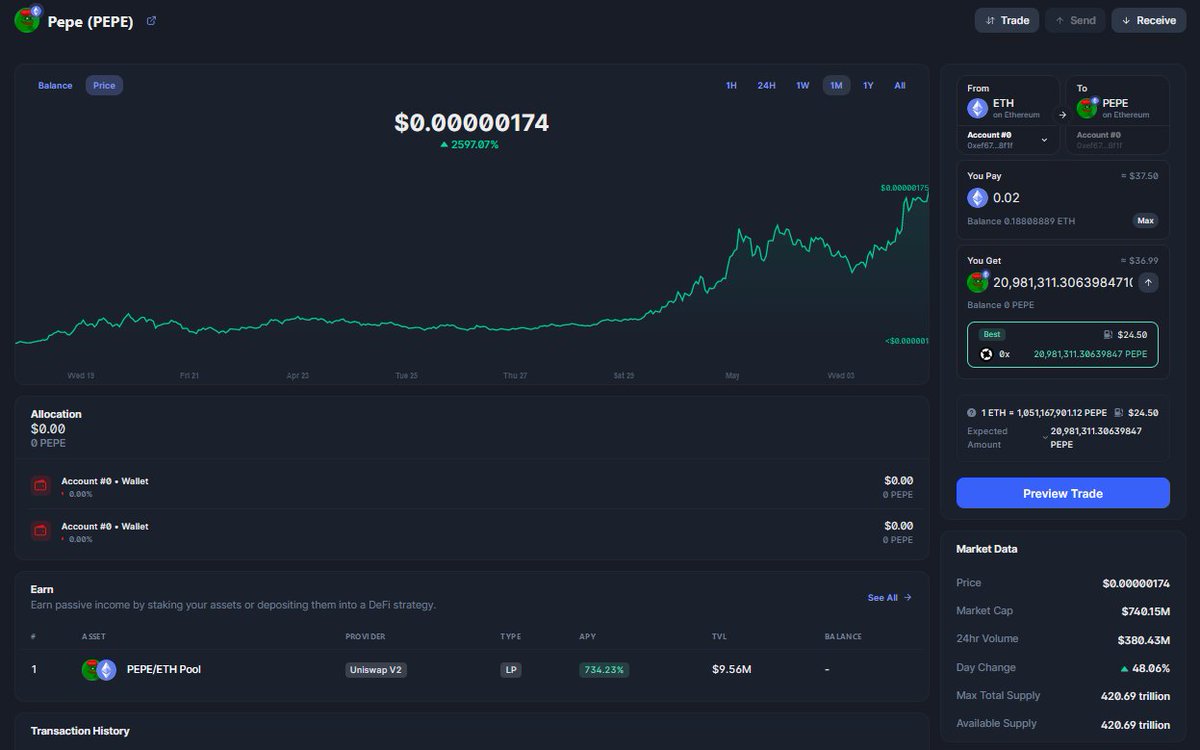Open the PEPE/ETH Pool row
The width and height of the screenshot is (1200, 750).
pos(472,669)
